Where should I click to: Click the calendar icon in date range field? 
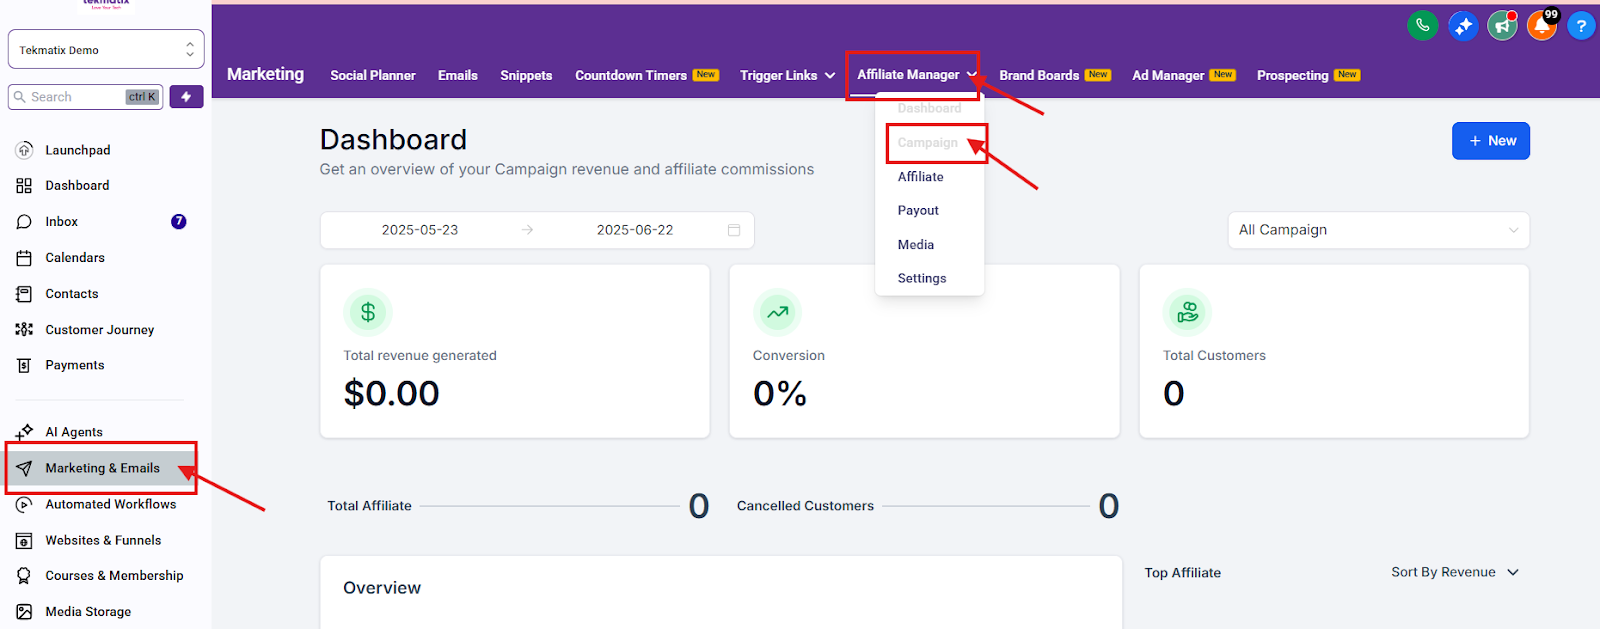click(x=734, y=230)
